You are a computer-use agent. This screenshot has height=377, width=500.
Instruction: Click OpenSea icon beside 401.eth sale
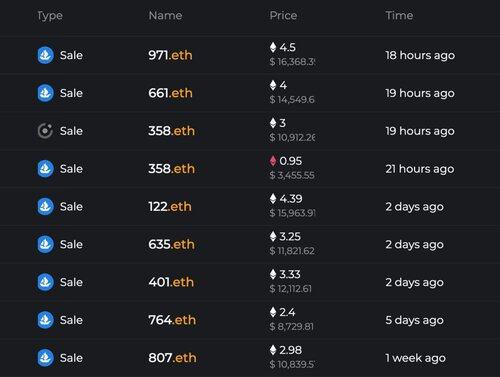click(45, 282)
